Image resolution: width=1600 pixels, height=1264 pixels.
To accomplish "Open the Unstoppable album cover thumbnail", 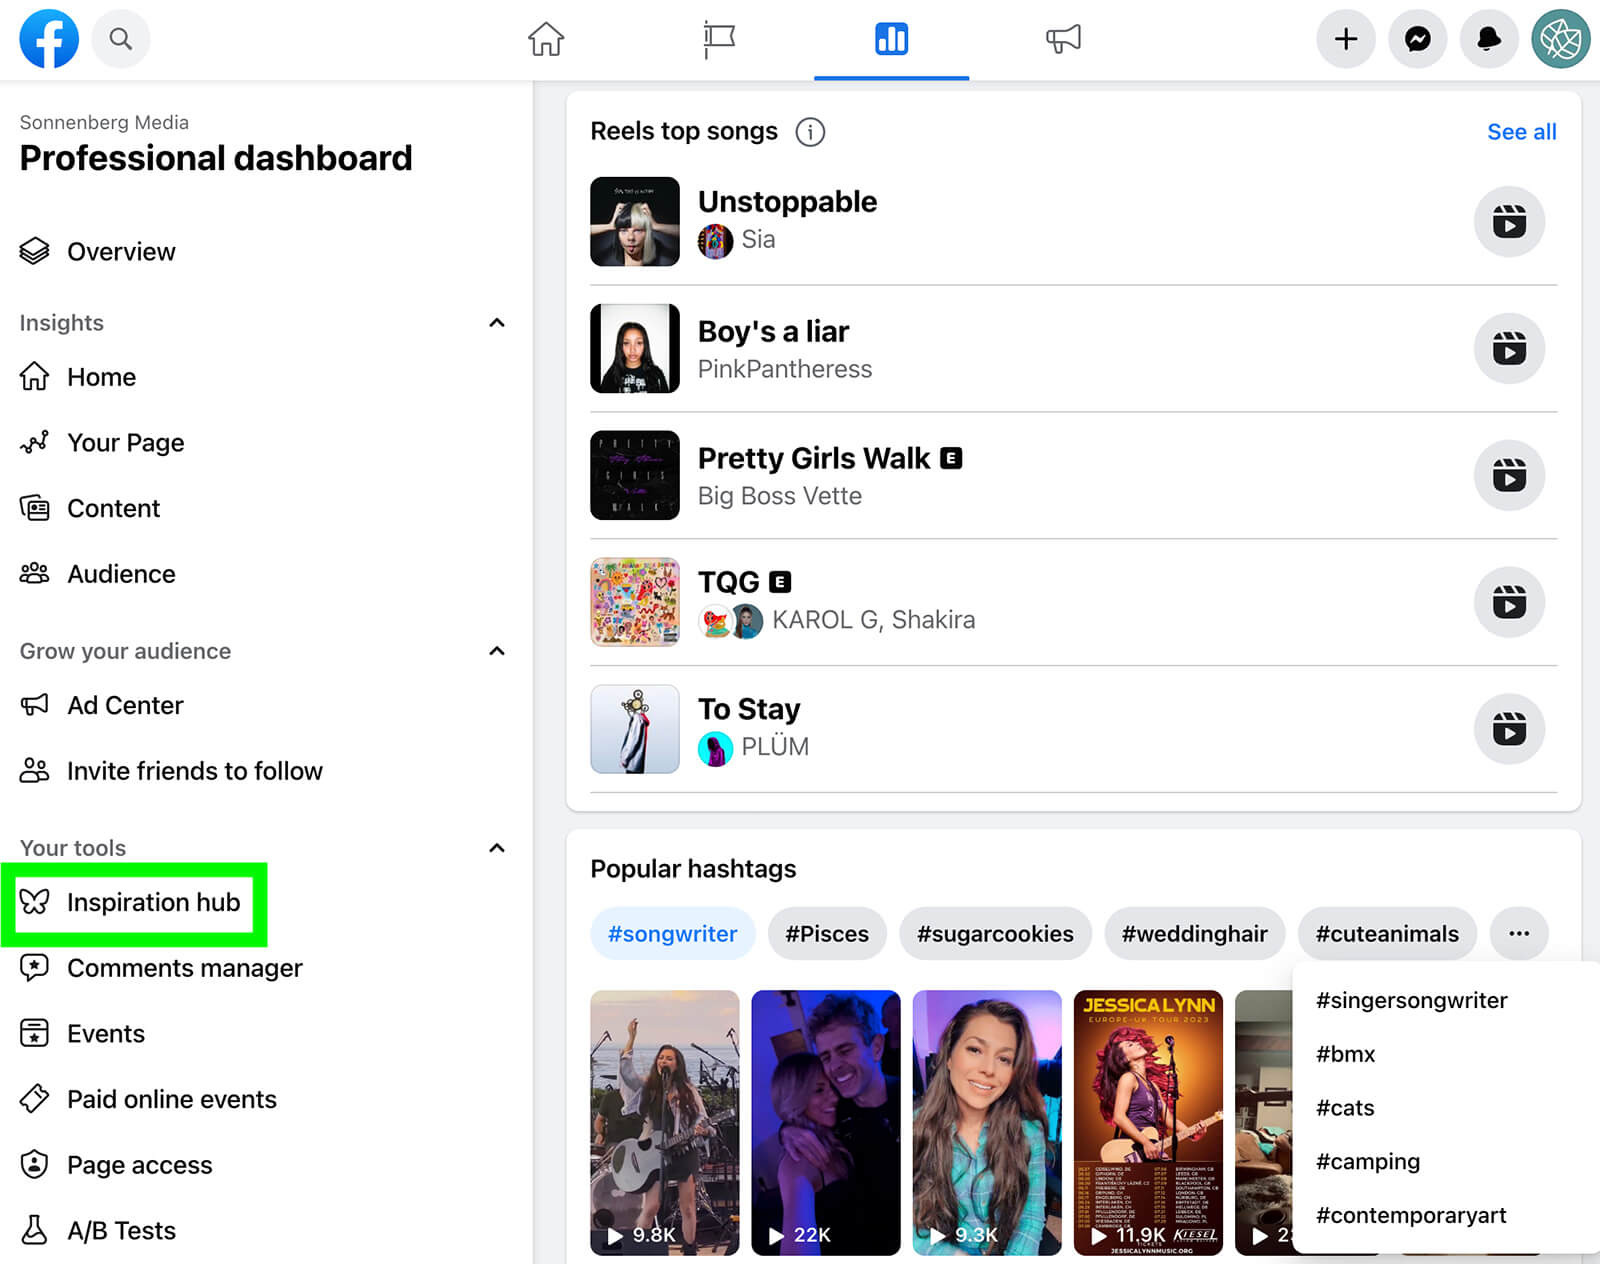I will [635, 221].
